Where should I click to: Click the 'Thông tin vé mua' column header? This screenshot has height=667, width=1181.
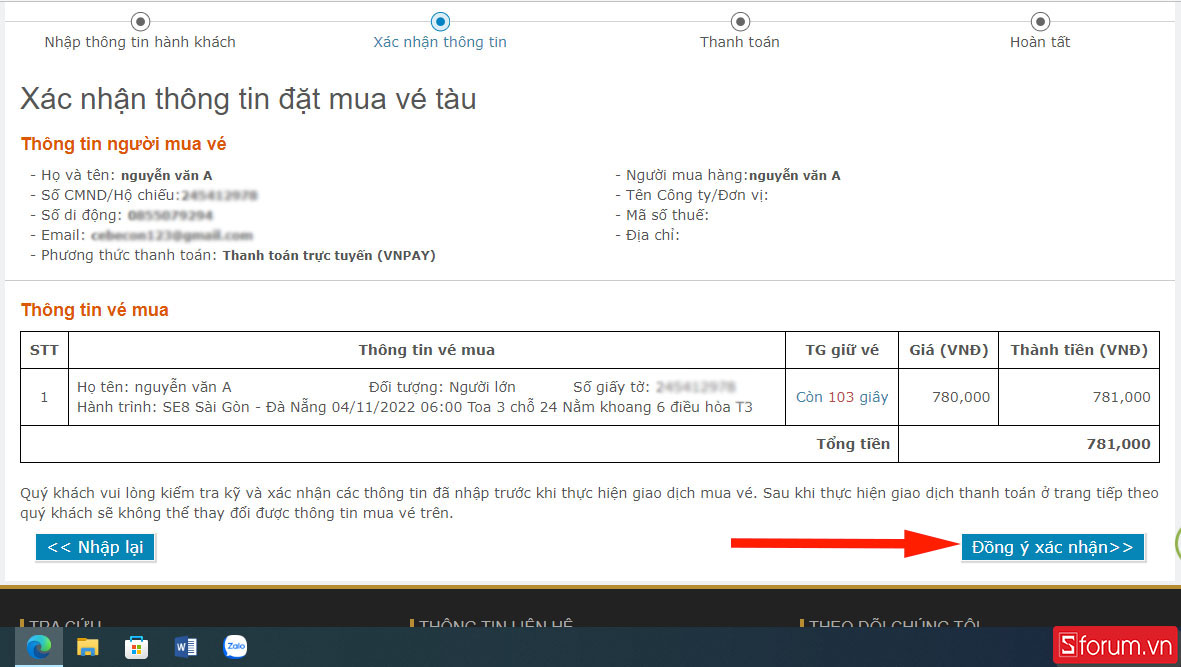[426, 350]
